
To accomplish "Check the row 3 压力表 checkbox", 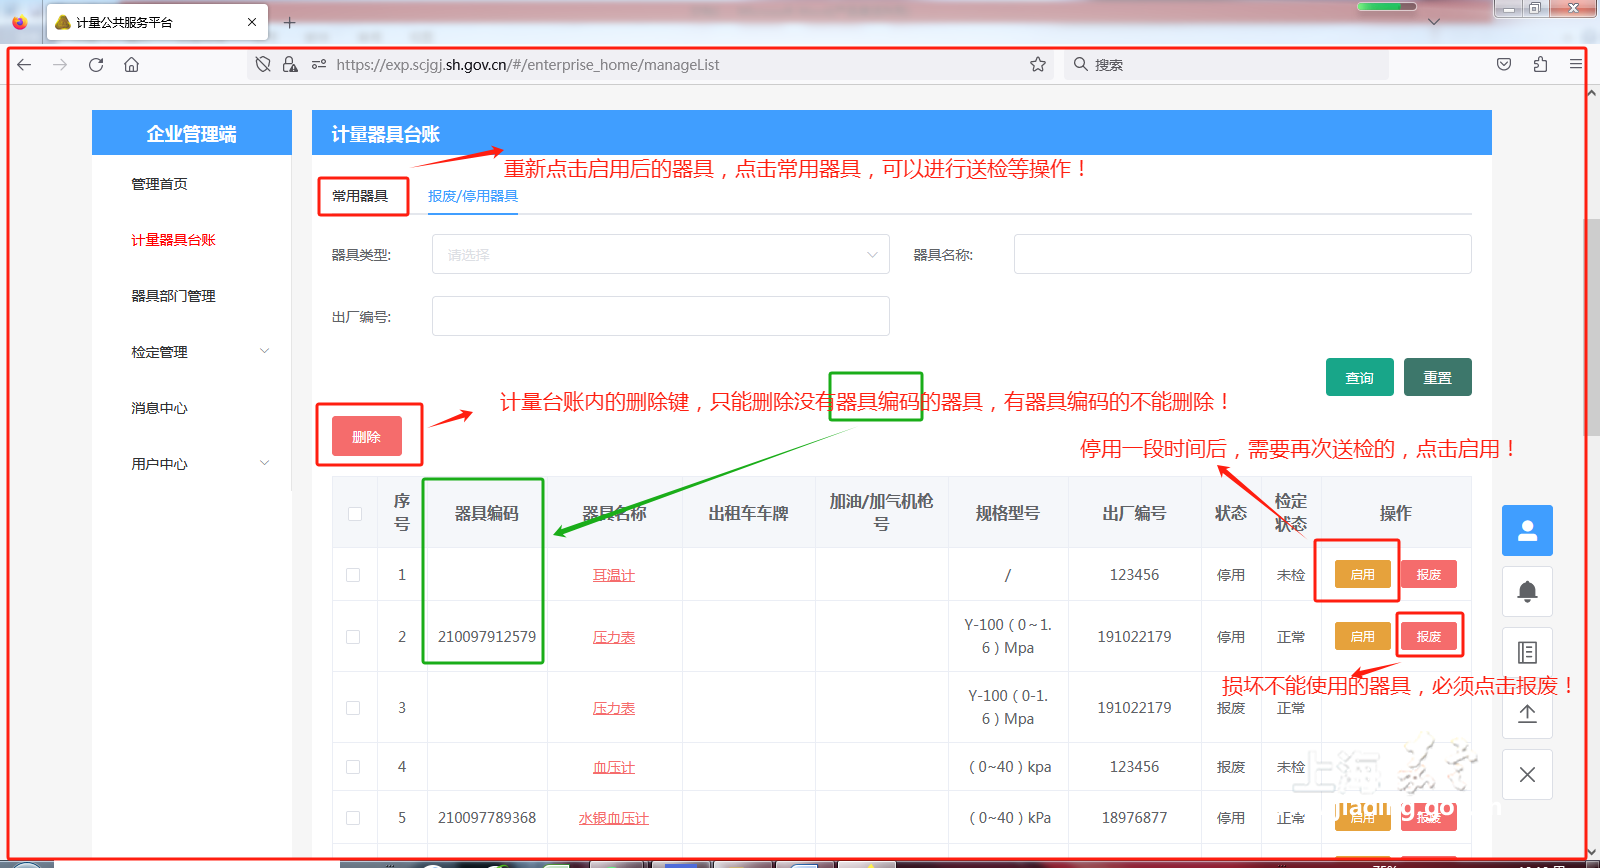I will click(353, 708).
